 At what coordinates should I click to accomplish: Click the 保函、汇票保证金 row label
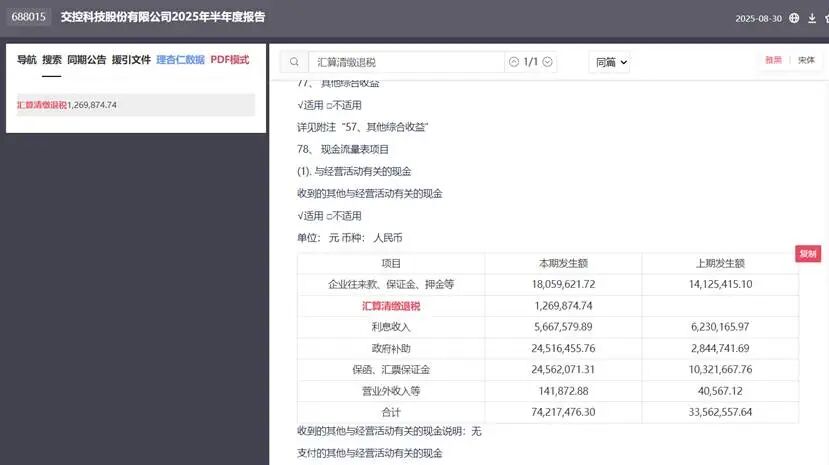(x=391, y=370)
